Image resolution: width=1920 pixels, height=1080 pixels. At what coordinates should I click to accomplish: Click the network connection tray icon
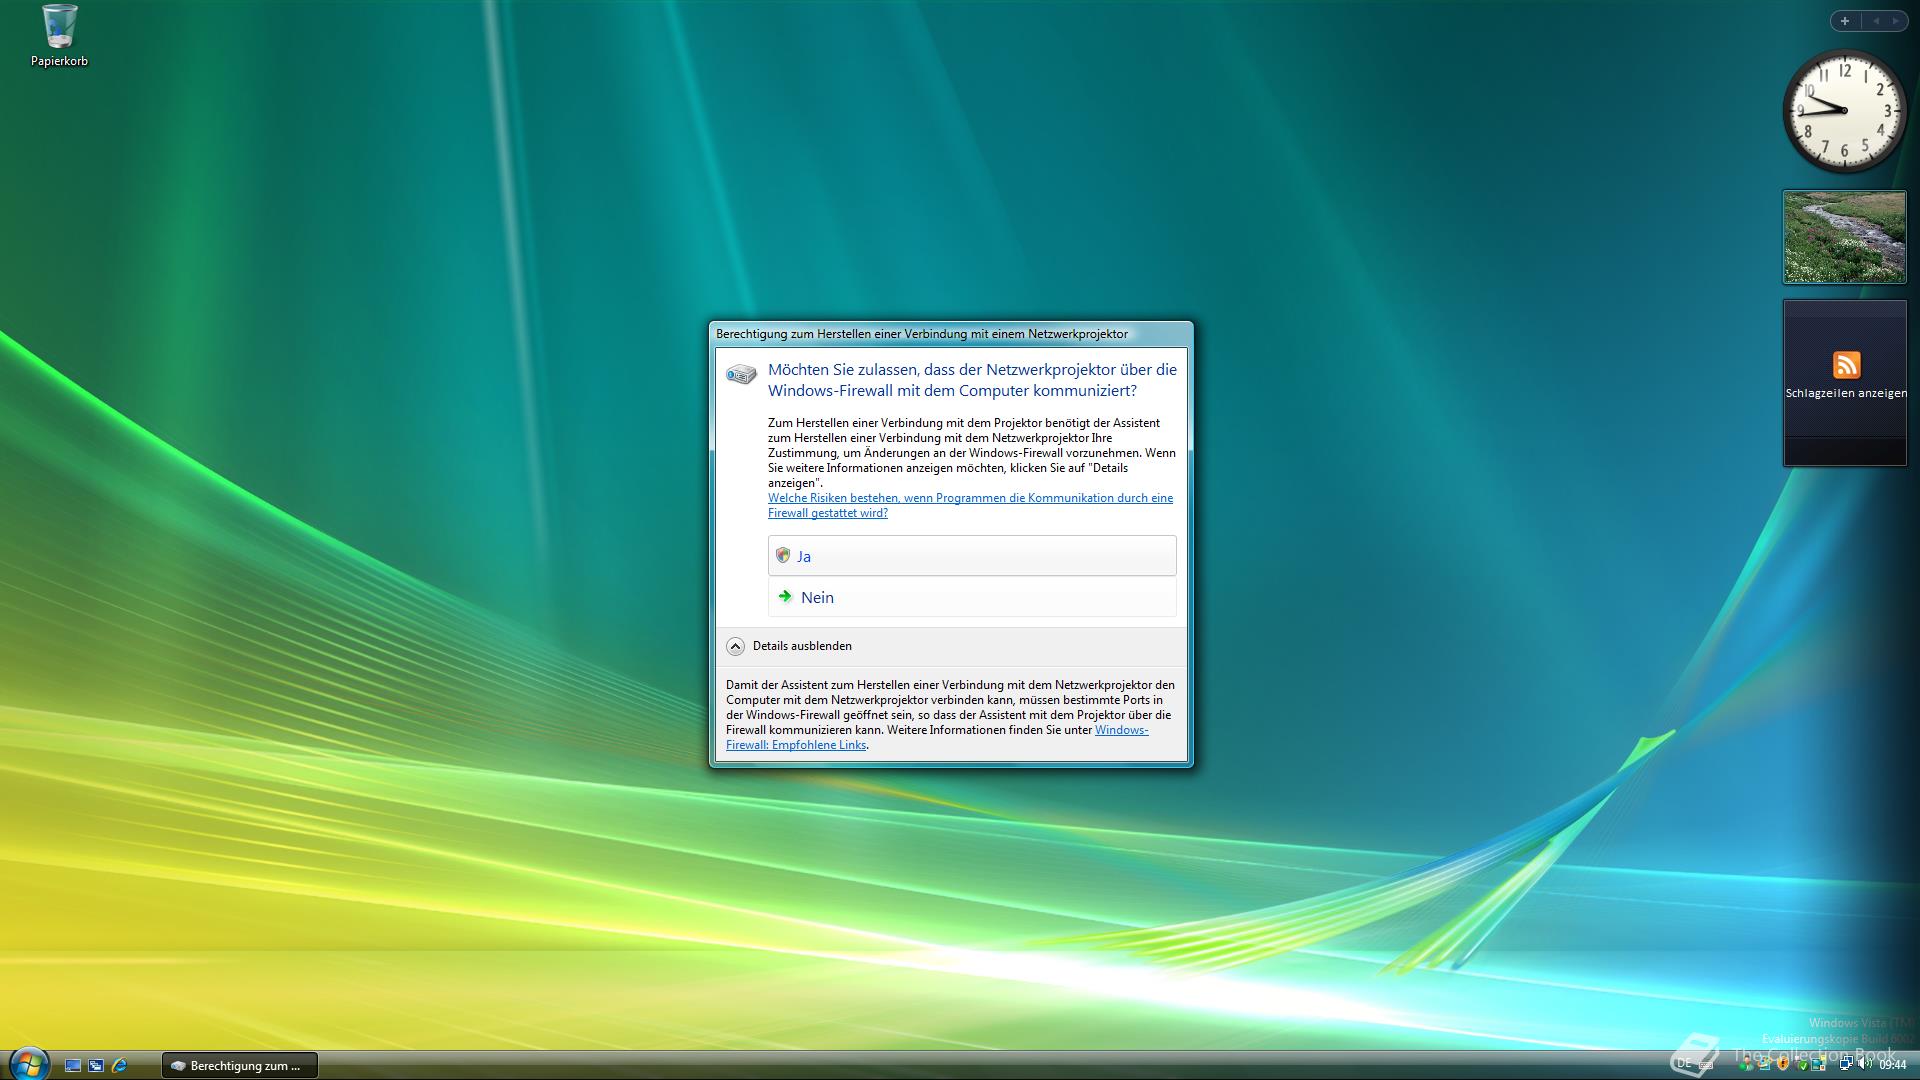tap(1846, 1064)
